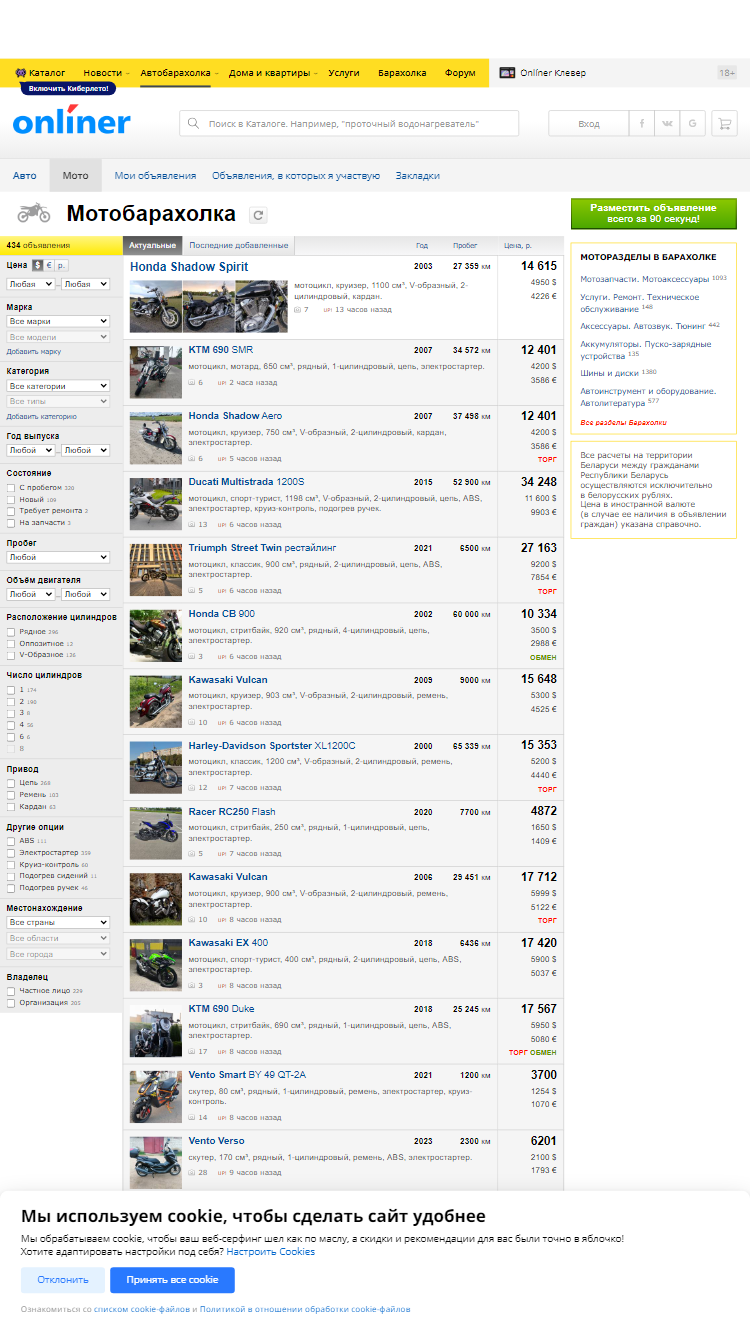This screenshot has width=750, height=1334.
Task: Open the minimum engine volume dropdown
Action: (30, 594)
